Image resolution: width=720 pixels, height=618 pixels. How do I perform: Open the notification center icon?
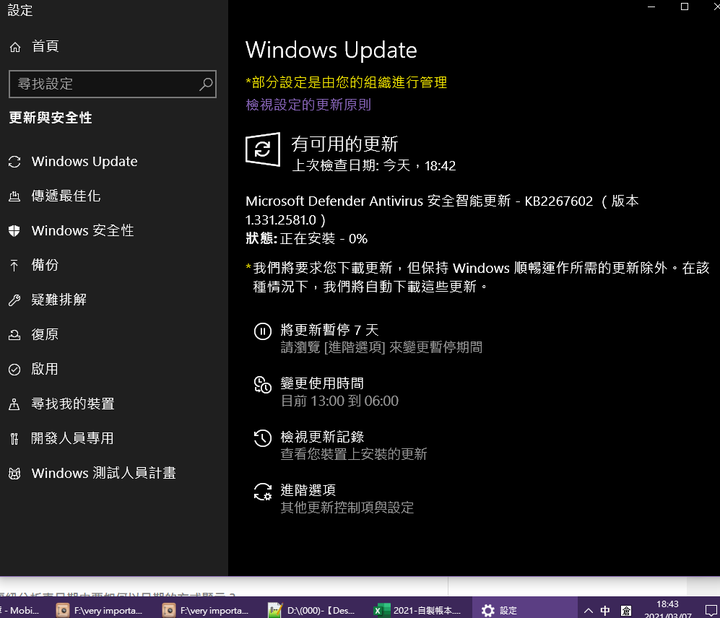click(711, 611)
